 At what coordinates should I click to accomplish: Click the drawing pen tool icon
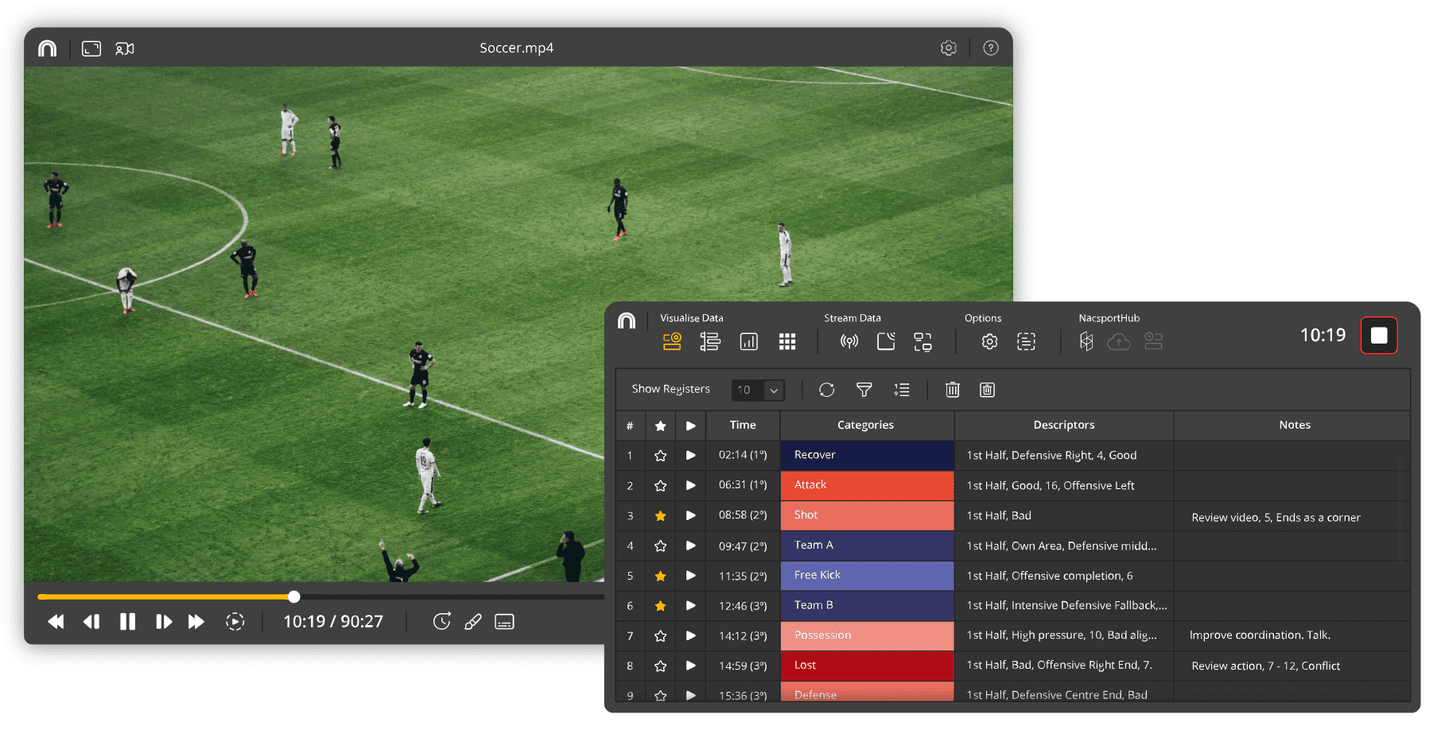point(473,622)
